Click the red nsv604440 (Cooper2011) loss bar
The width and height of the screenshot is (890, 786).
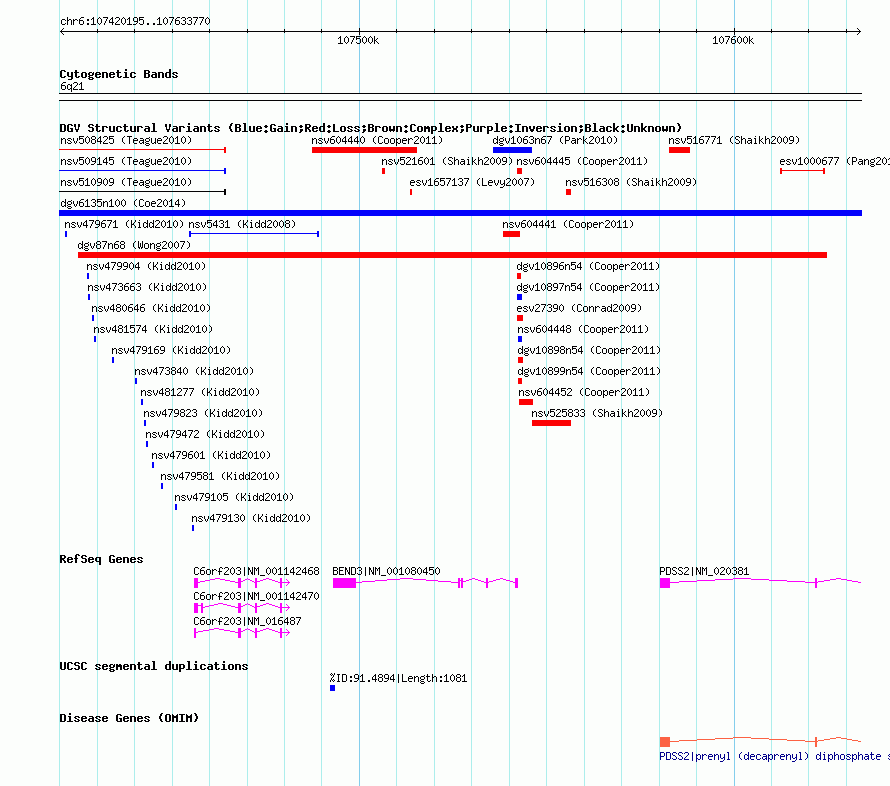(x=364, y=150)
